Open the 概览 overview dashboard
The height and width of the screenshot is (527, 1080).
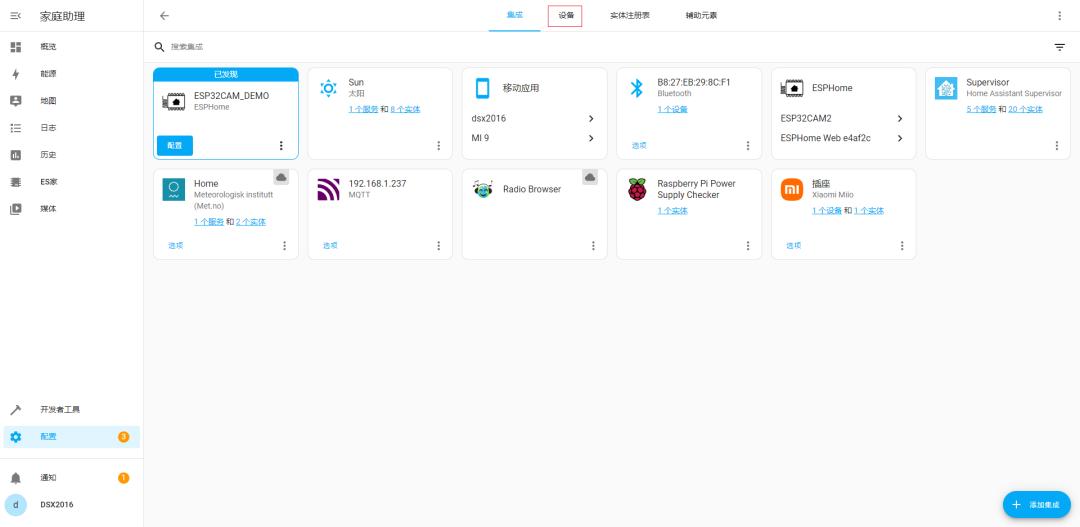(72, 47)
